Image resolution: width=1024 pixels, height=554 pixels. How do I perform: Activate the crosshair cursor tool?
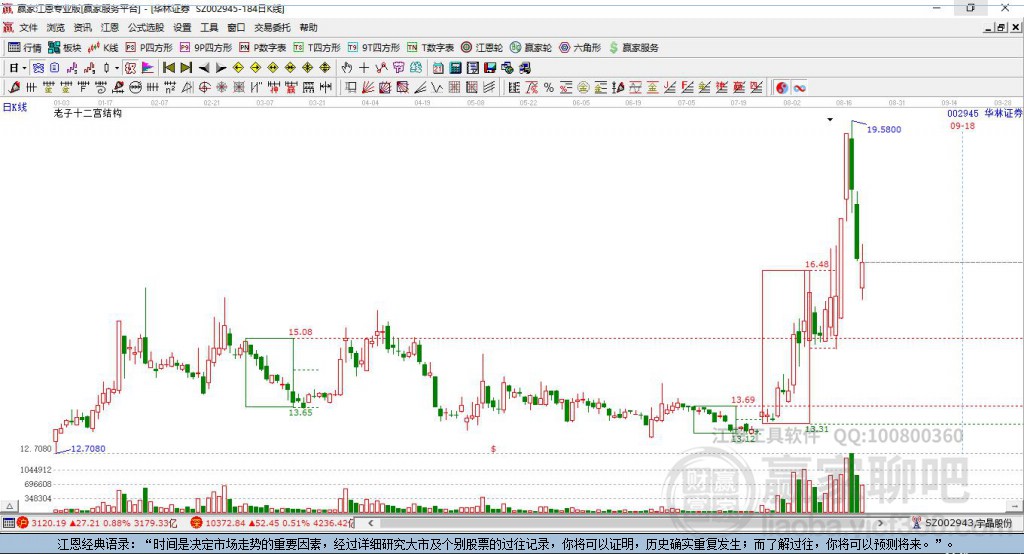(x=364, y=68)
